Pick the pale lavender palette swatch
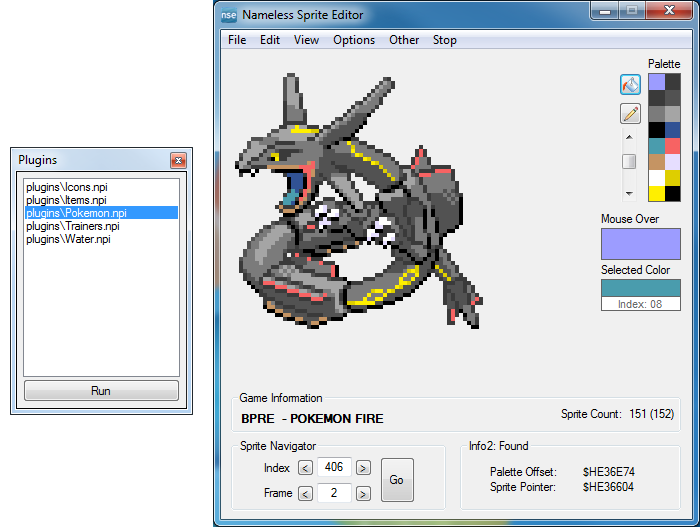The height and width of the screenshot is (527, 700). pyautogui.click(x=673, y=162)
